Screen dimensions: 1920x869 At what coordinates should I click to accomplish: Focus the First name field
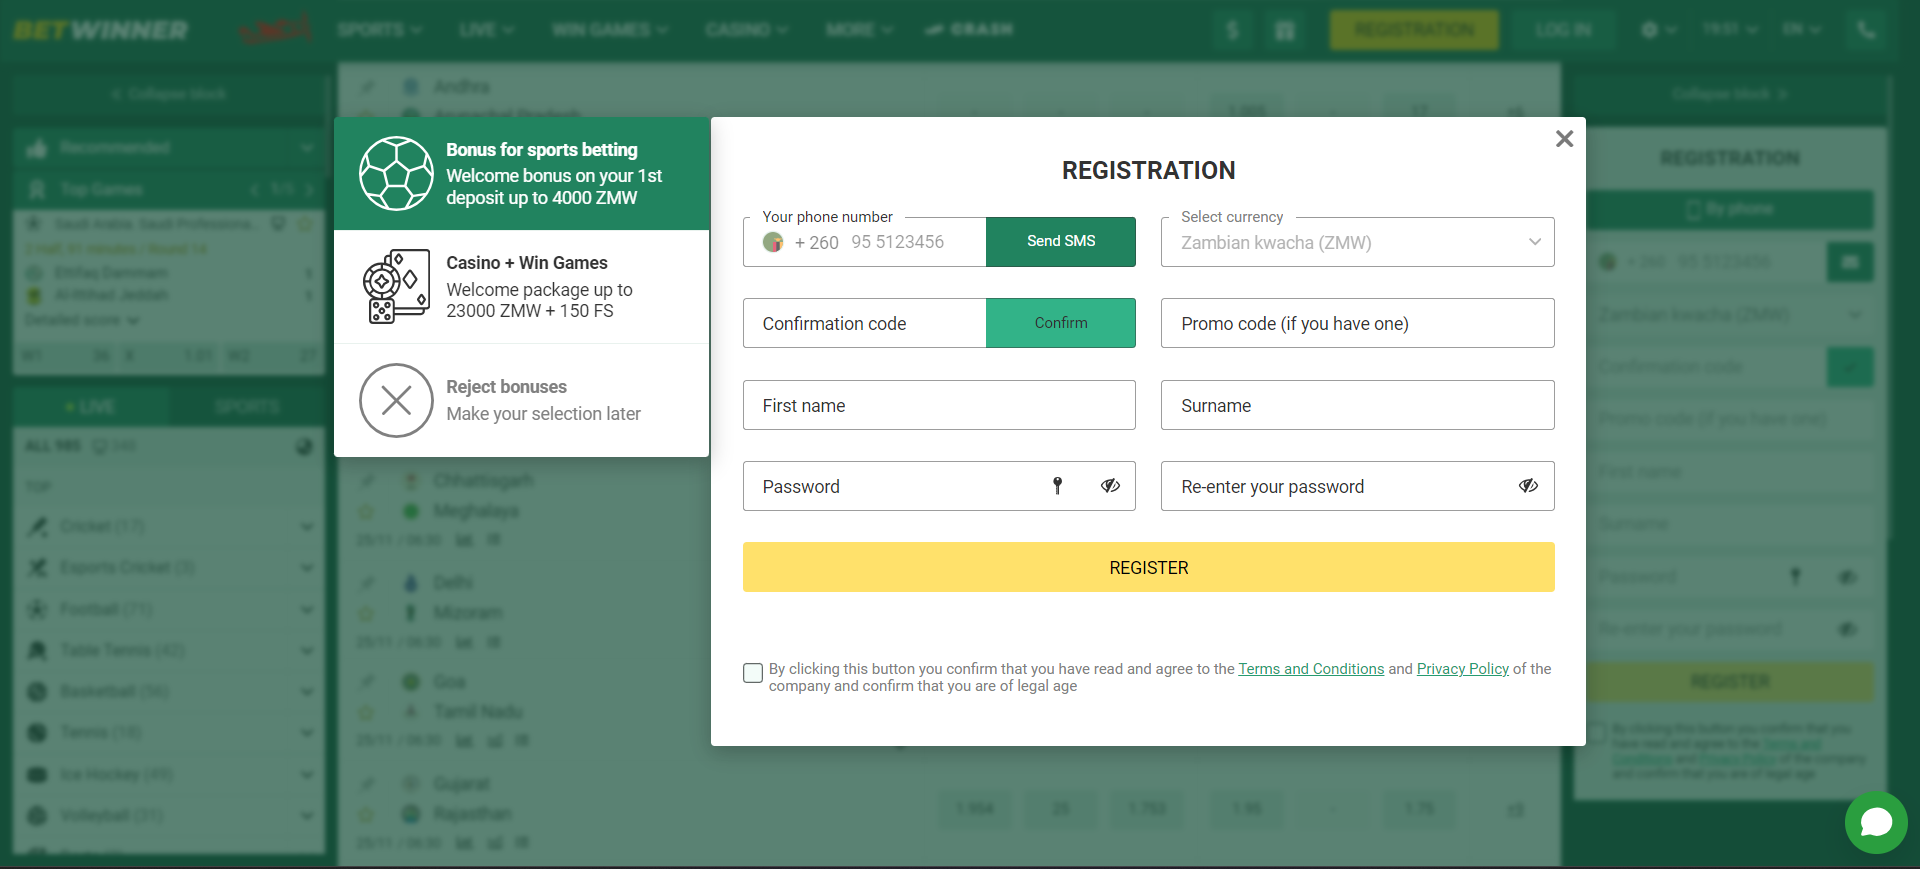pyautogui.click(x=939, y=405)
